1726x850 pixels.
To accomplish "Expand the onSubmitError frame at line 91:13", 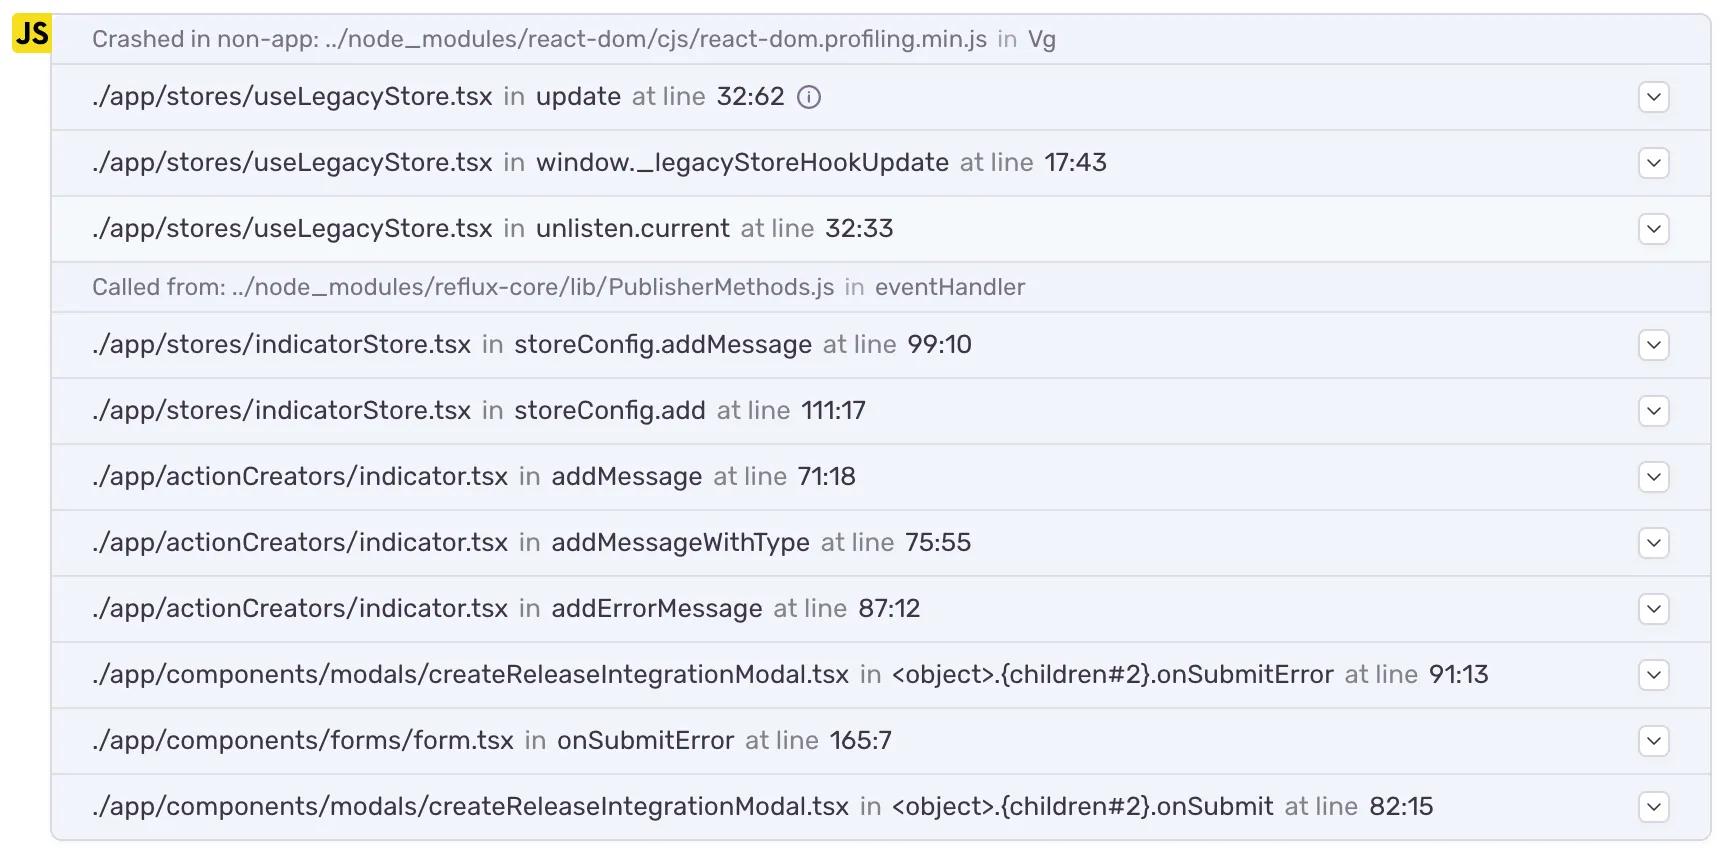I will (x=1653, y=675).
